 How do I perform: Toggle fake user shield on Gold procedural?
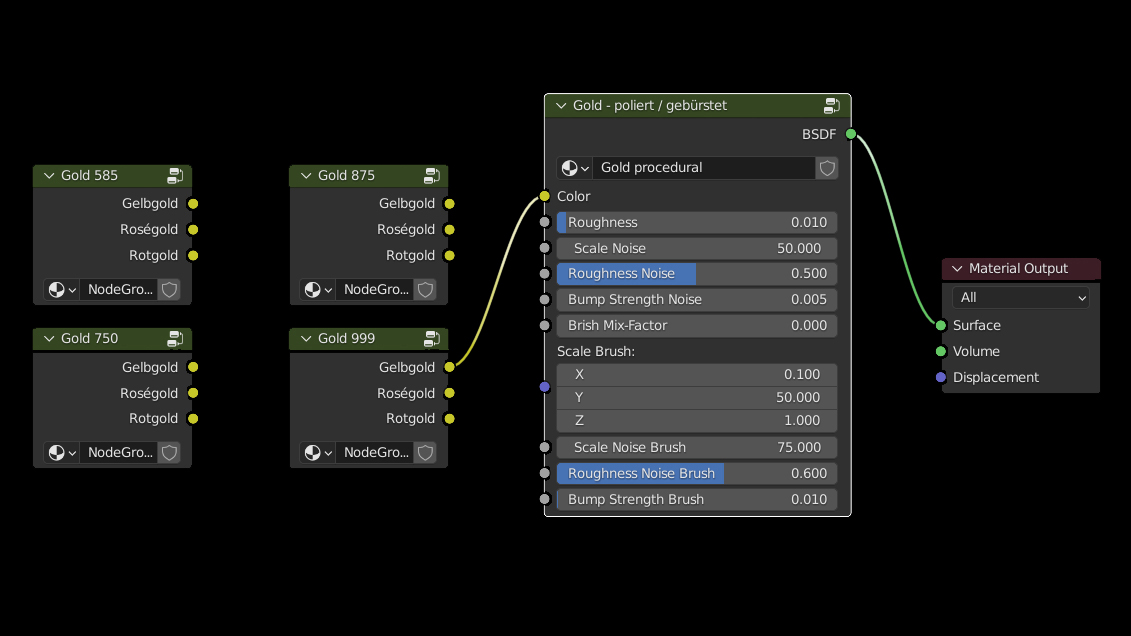(x=827, y=168)
